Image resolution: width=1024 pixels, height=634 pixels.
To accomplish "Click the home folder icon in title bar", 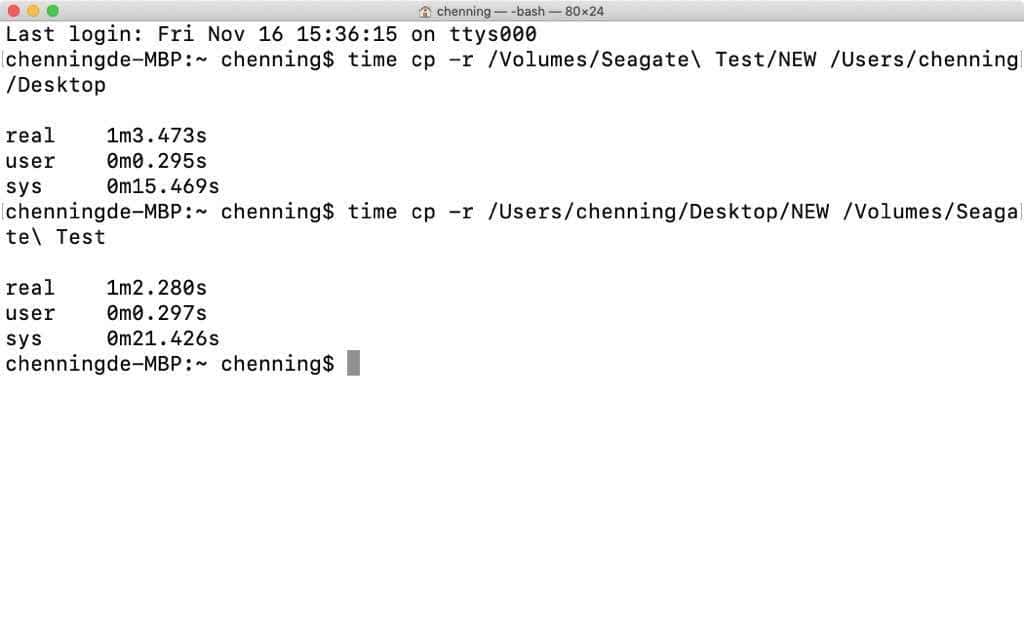I will point(426,11).
